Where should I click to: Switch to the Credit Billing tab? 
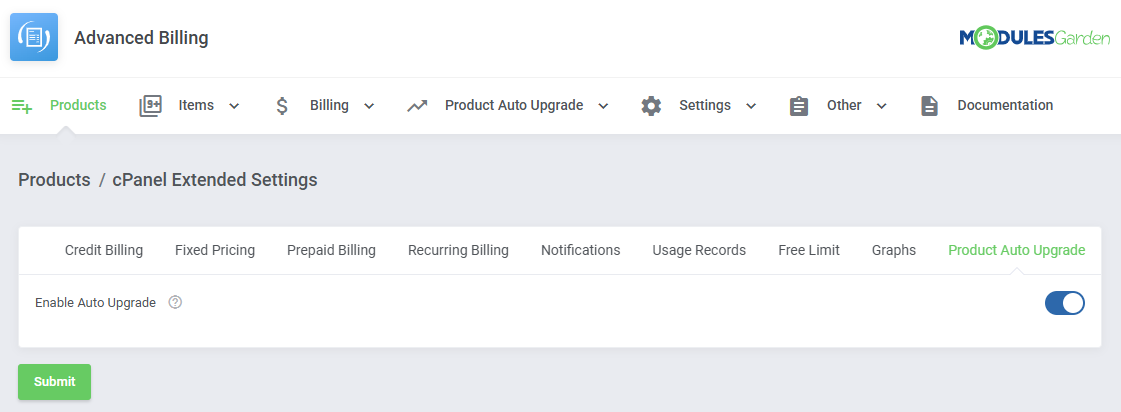[x=104, y=250]
